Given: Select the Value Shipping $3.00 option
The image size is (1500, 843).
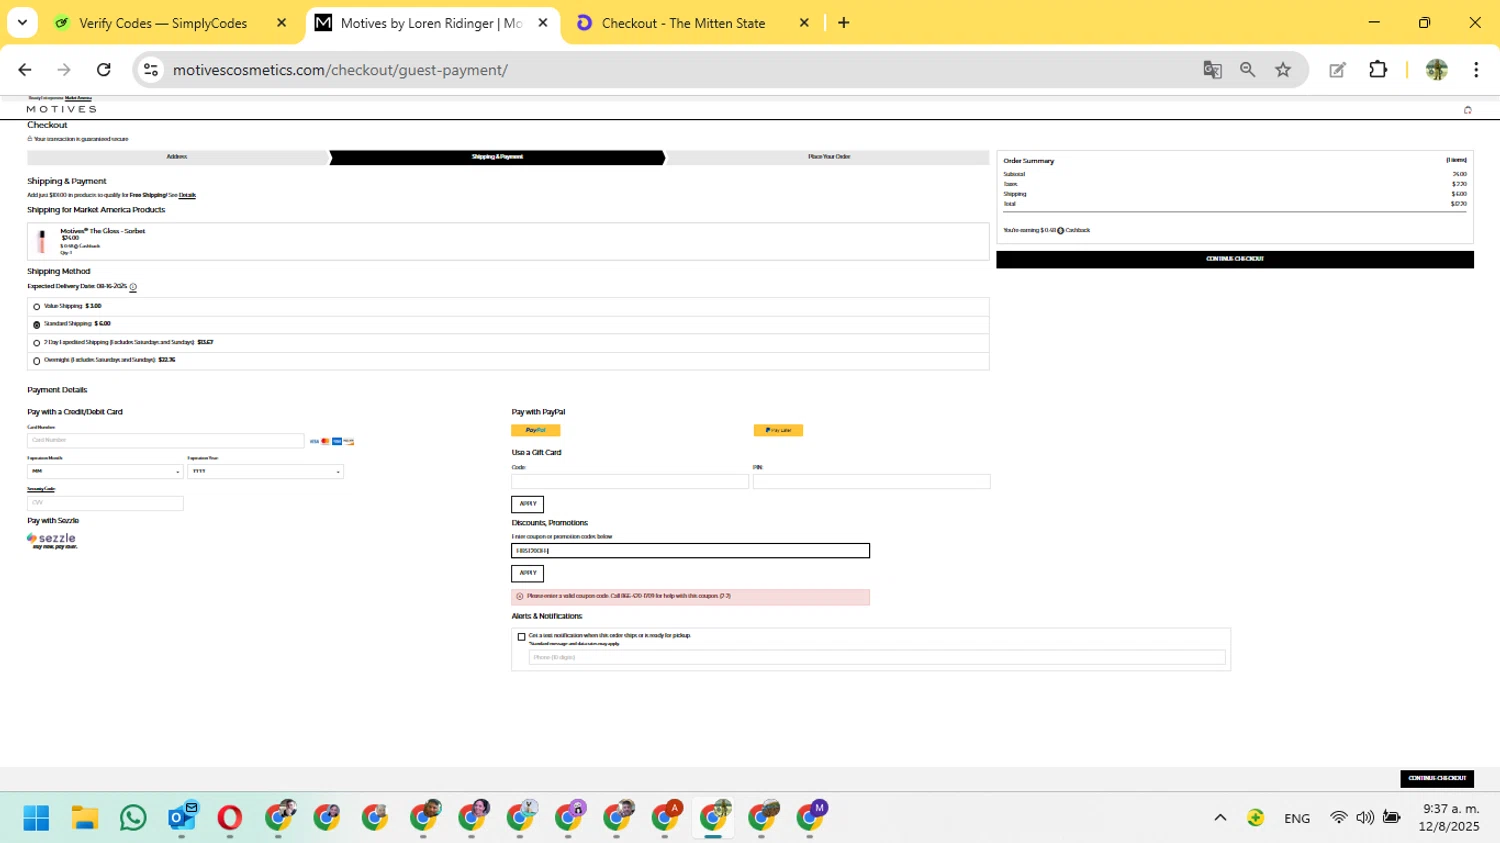Looking at the screenshot, I should (37, 307).
